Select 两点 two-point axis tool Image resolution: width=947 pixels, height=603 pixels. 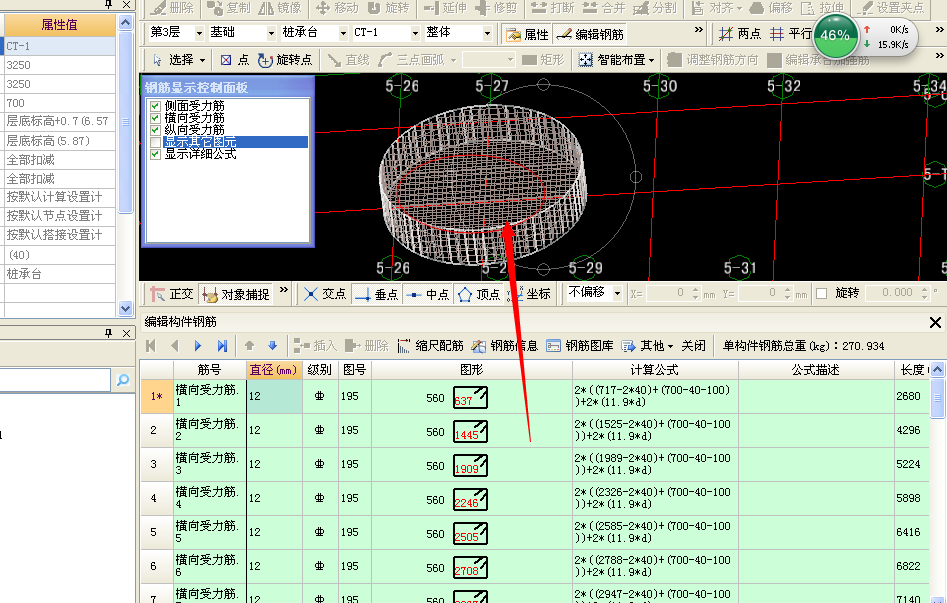click(x=740, y=34)
